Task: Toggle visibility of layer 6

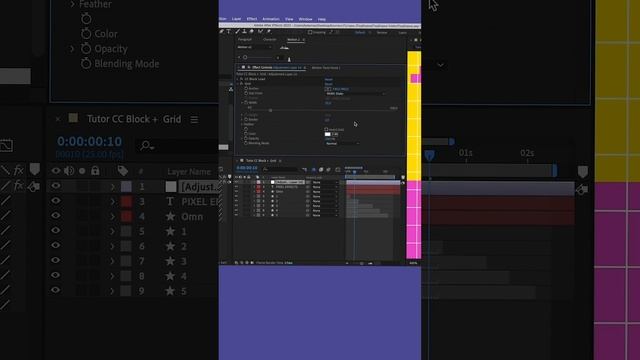Action: coord(56,245)
